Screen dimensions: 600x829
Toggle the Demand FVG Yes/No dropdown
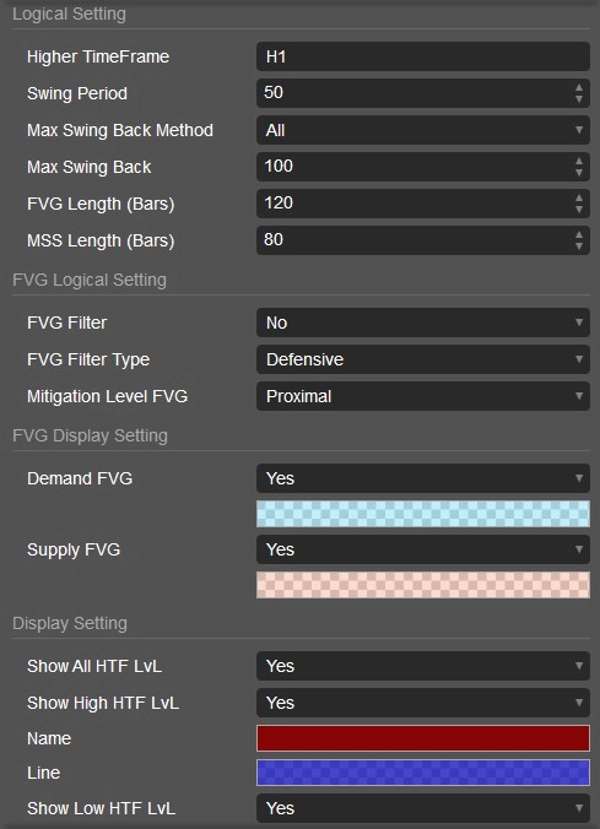(x=422, y=478)
